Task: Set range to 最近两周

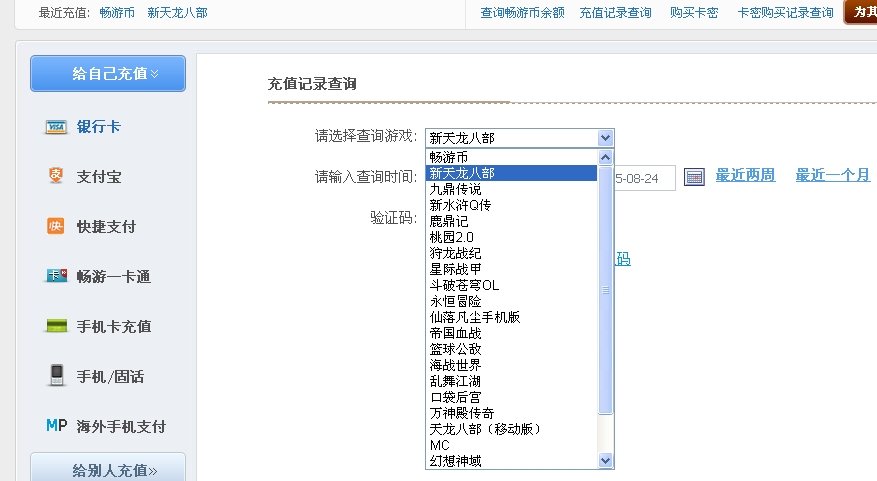Action: [745, 175]
